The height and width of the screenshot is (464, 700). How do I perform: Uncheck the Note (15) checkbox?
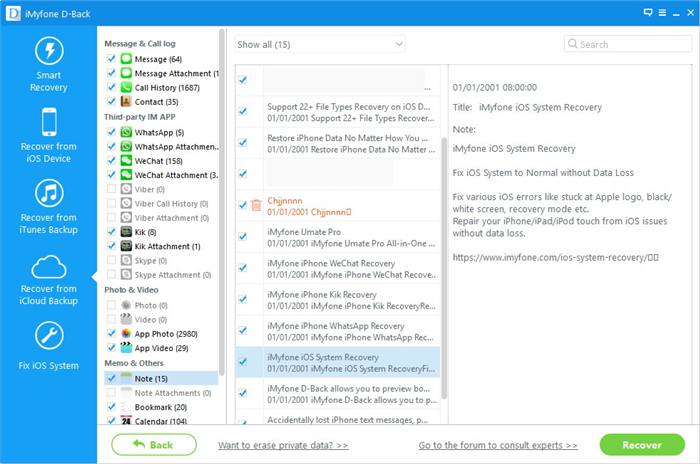point(112,379)
